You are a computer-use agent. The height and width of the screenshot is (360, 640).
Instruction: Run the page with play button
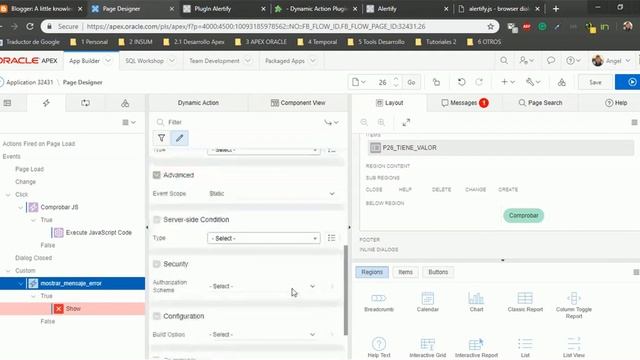coord(630,82)
